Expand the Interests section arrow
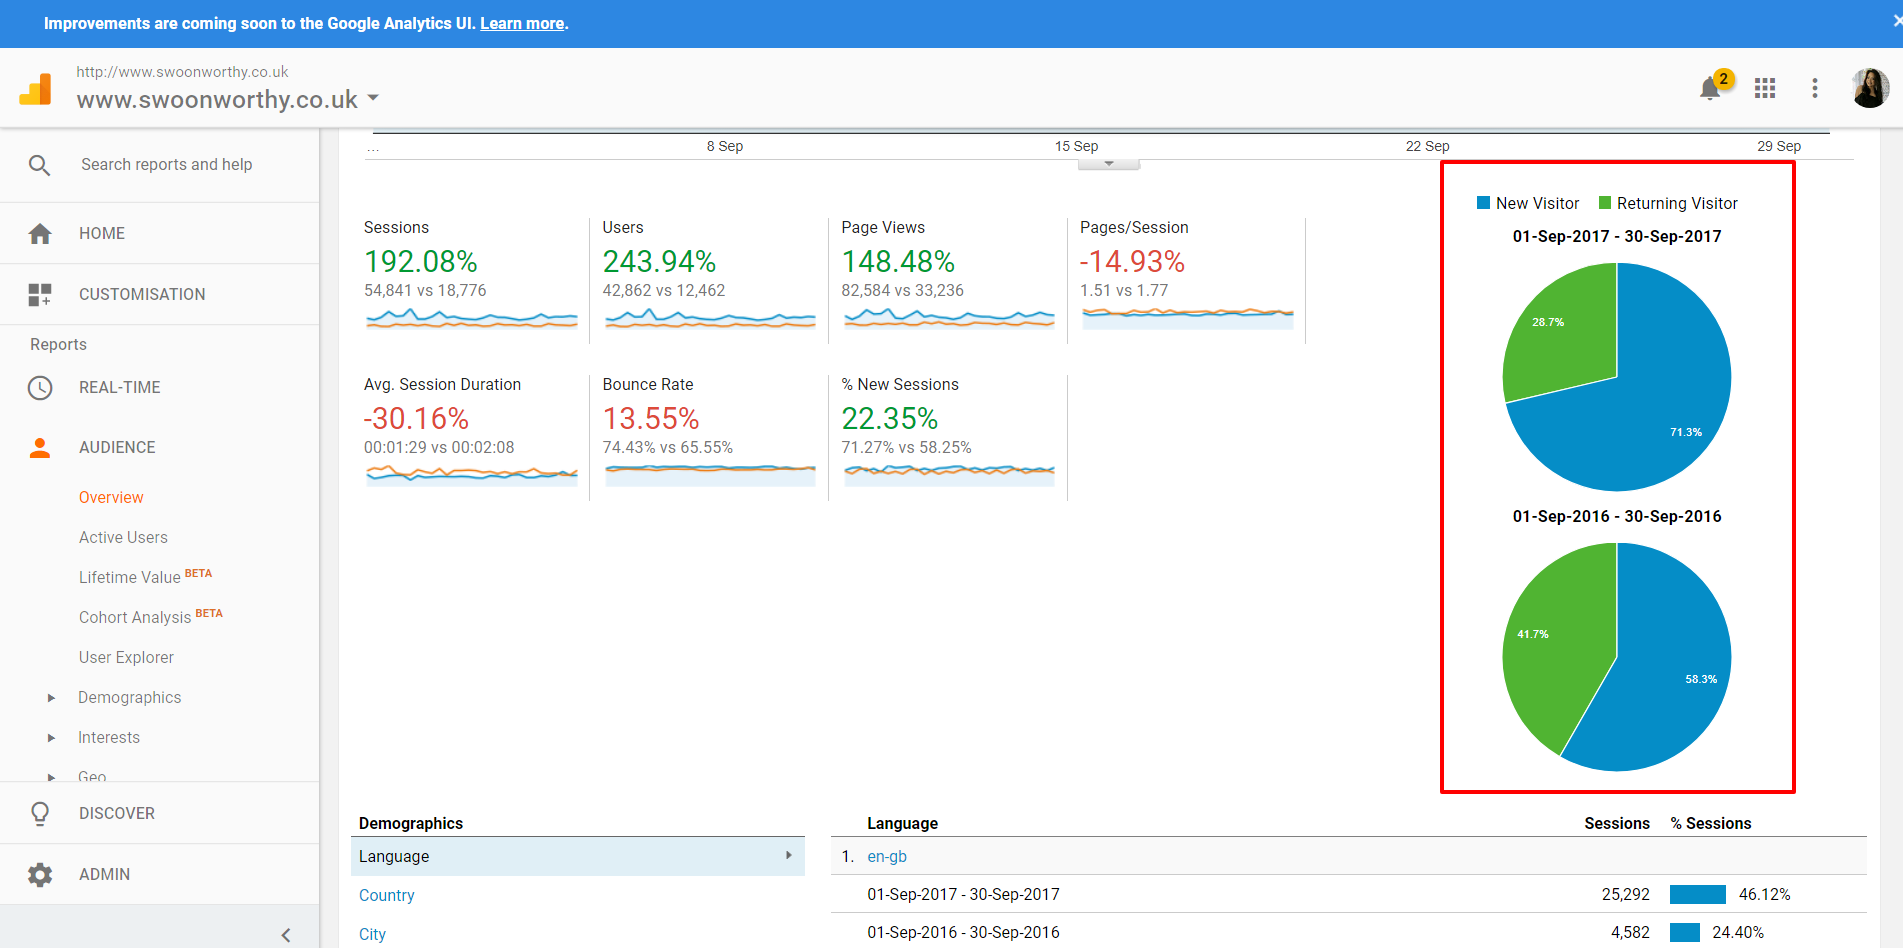 pos(52,738)
